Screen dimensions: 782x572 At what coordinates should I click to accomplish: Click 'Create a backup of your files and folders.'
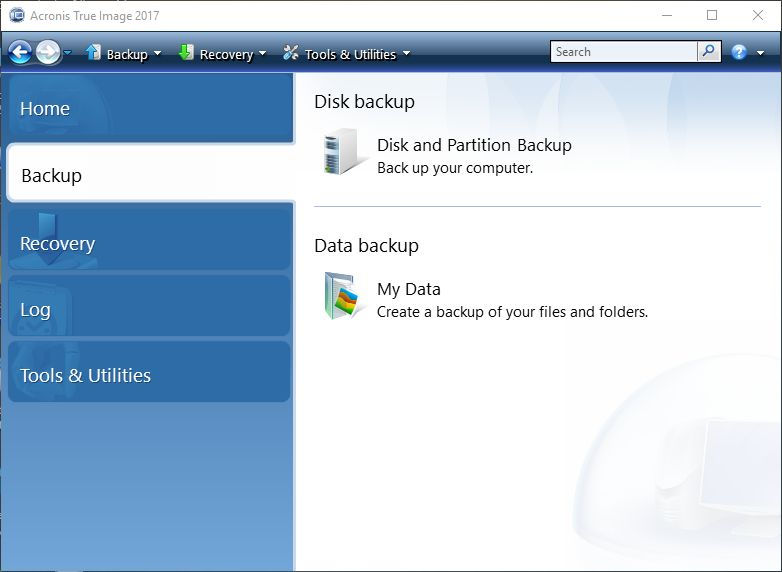(512, 312)
